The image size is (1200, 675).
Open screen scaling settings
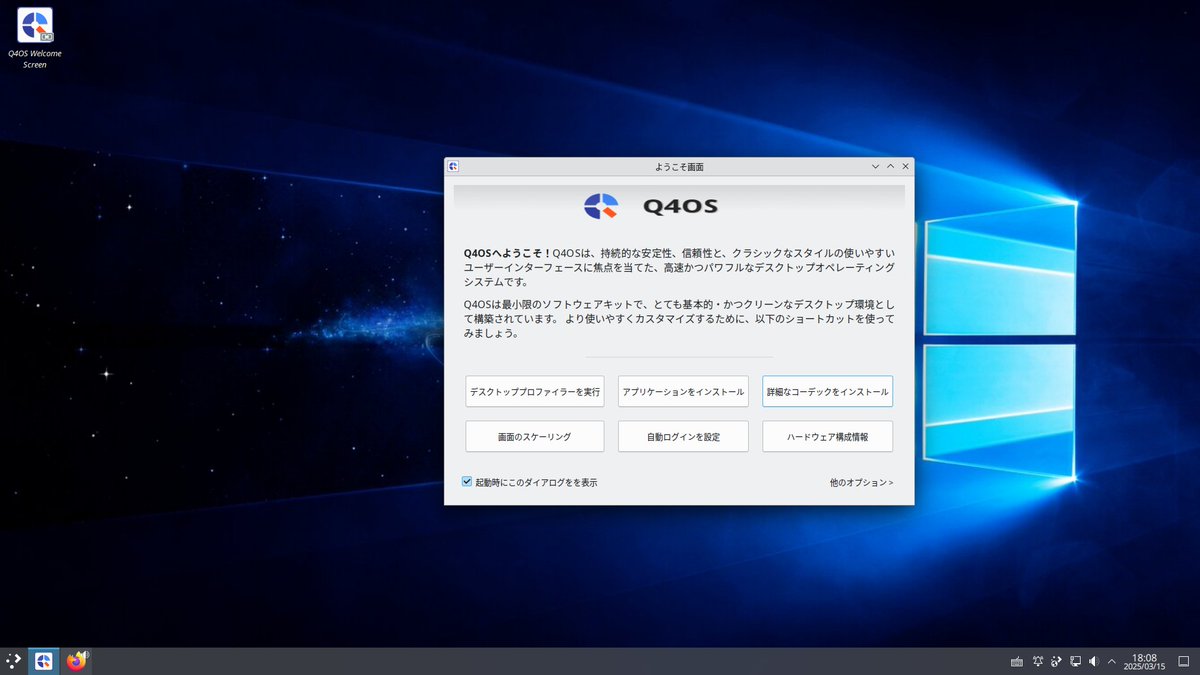(534, 436)
